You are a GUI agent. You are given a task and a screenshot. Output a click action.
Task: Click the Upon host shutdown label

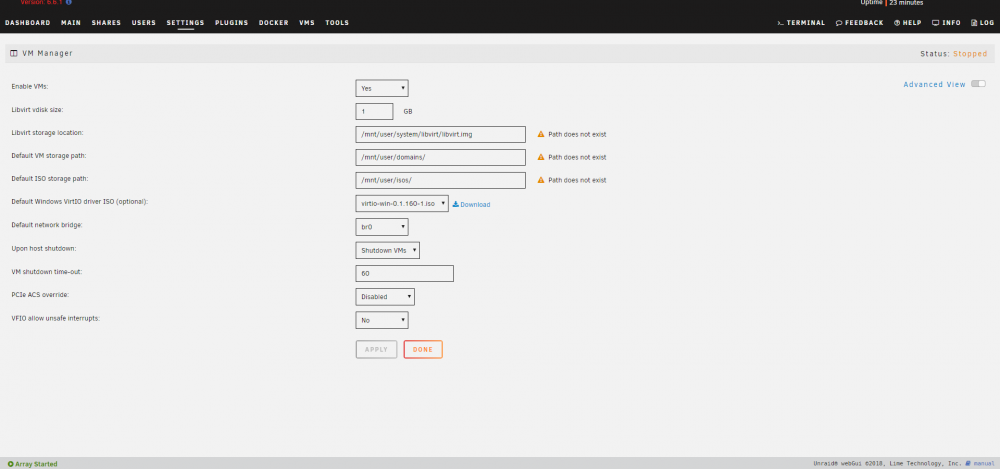(x=44, y=248)
